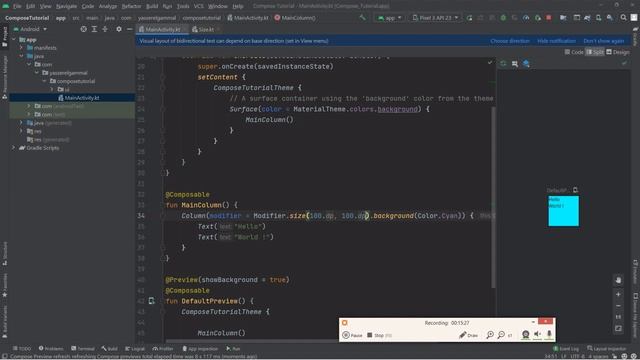Screen dimensions: 640x360
Task: Click the Debug app bug icon
Action: point(503,18)
